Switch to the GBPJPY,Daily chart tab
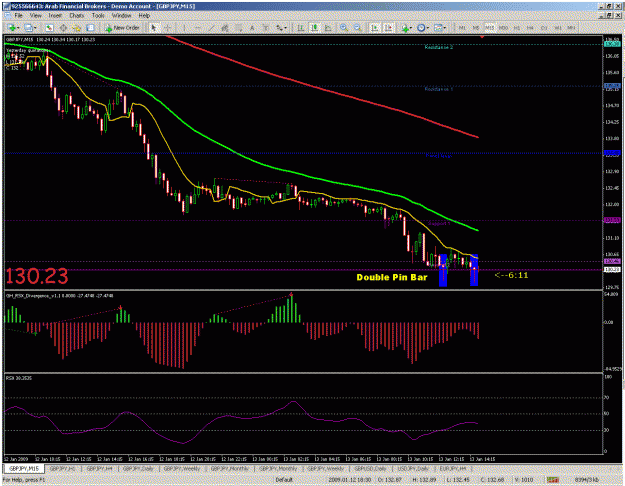The height and width of the screenshot is (486, 625). [138, 468]
